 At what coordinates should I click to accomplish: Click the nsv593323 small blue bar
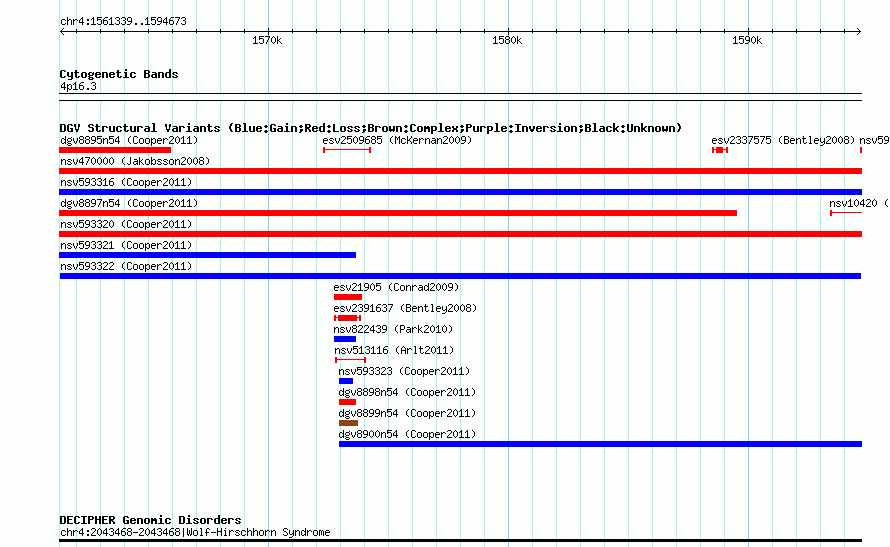[346, 381]
